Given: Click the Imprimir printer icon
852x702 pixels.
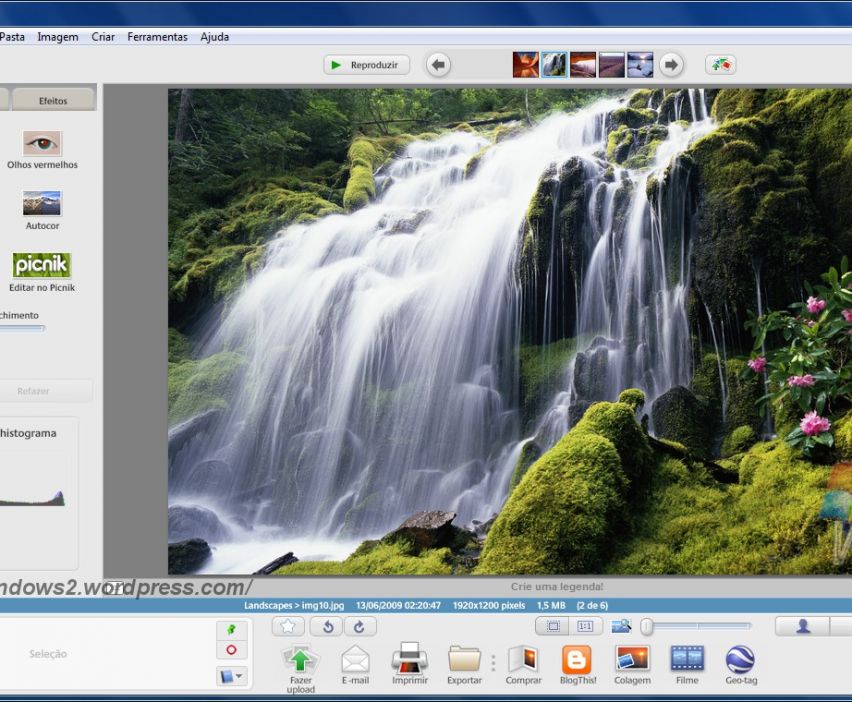Looking at the screenshot, I should 410,659.
